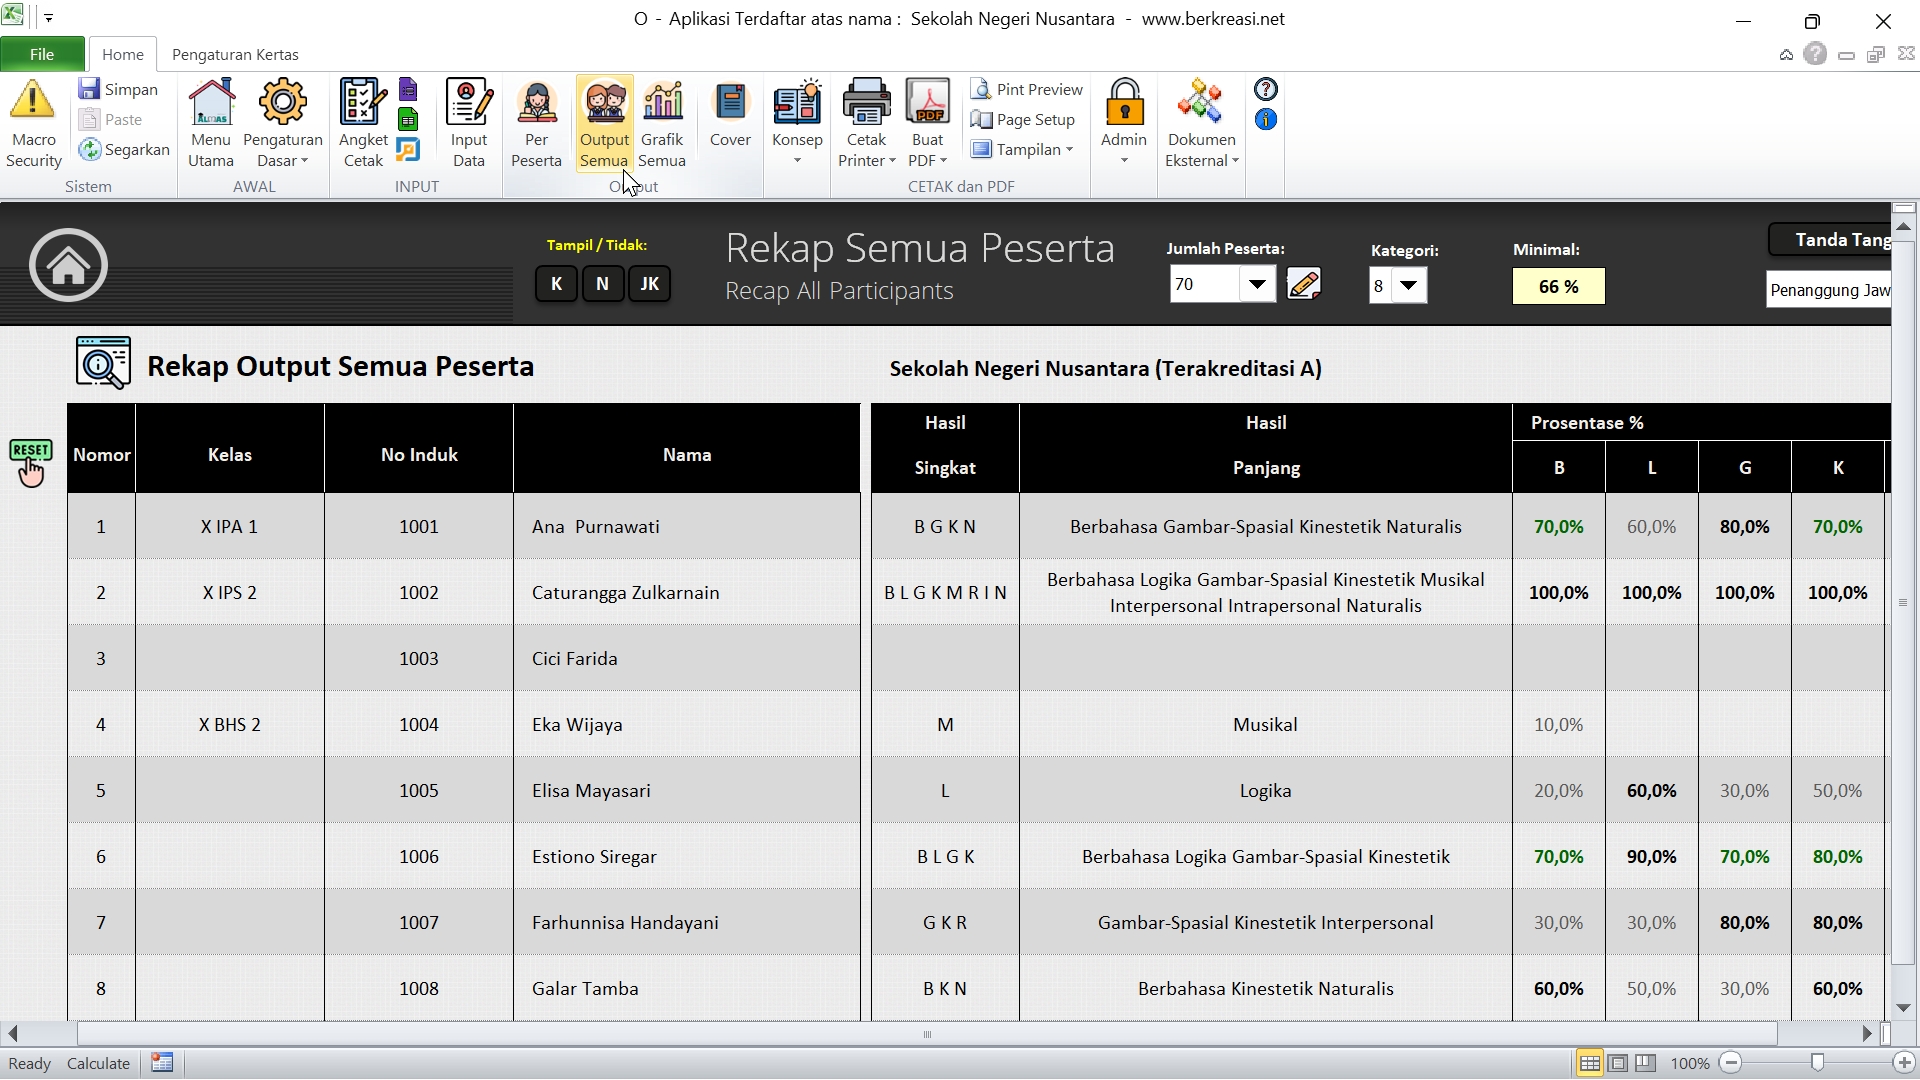Toggle the JK column display button
This screenshot has height=1080, width=1920.
pyautogui.click(x=649, y=284)
